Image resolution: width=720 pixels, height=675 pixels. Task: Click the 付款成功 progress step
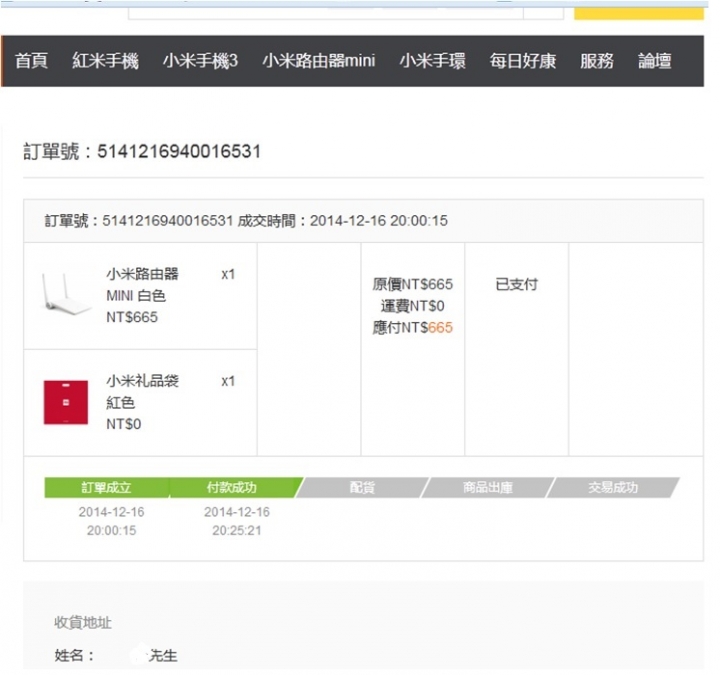point(233,488)
